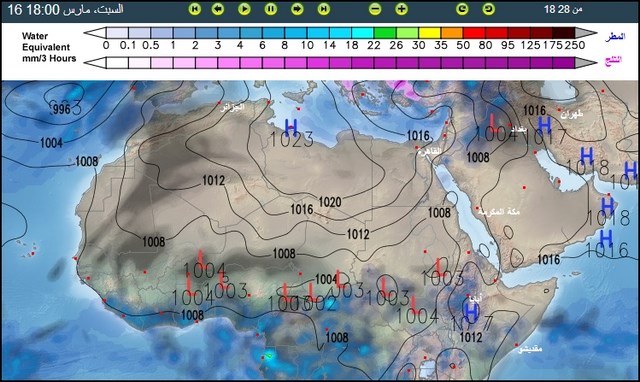Pick the yellow 30 mm rain swatch
The width and height of the screenshot is (640, 382).
pyautogui.click(x=429, y=33)
